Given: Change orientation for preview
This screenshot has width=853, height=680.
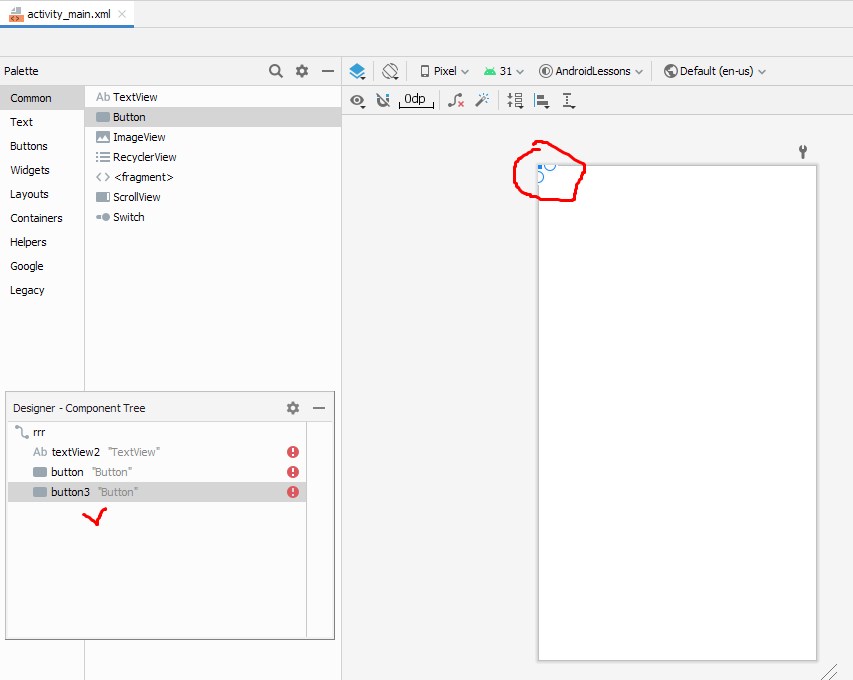Looking at the screenshot, I should point(390,71).
